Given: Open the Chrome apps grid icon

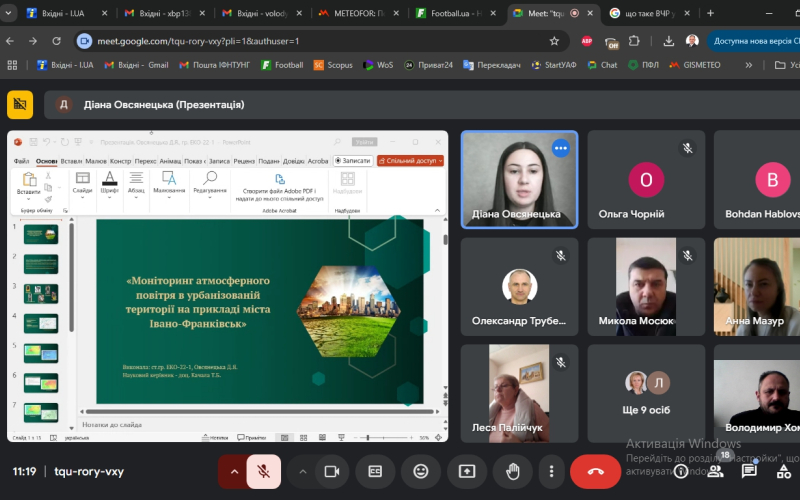Looking at the screenshot, I should pos(12,65).
